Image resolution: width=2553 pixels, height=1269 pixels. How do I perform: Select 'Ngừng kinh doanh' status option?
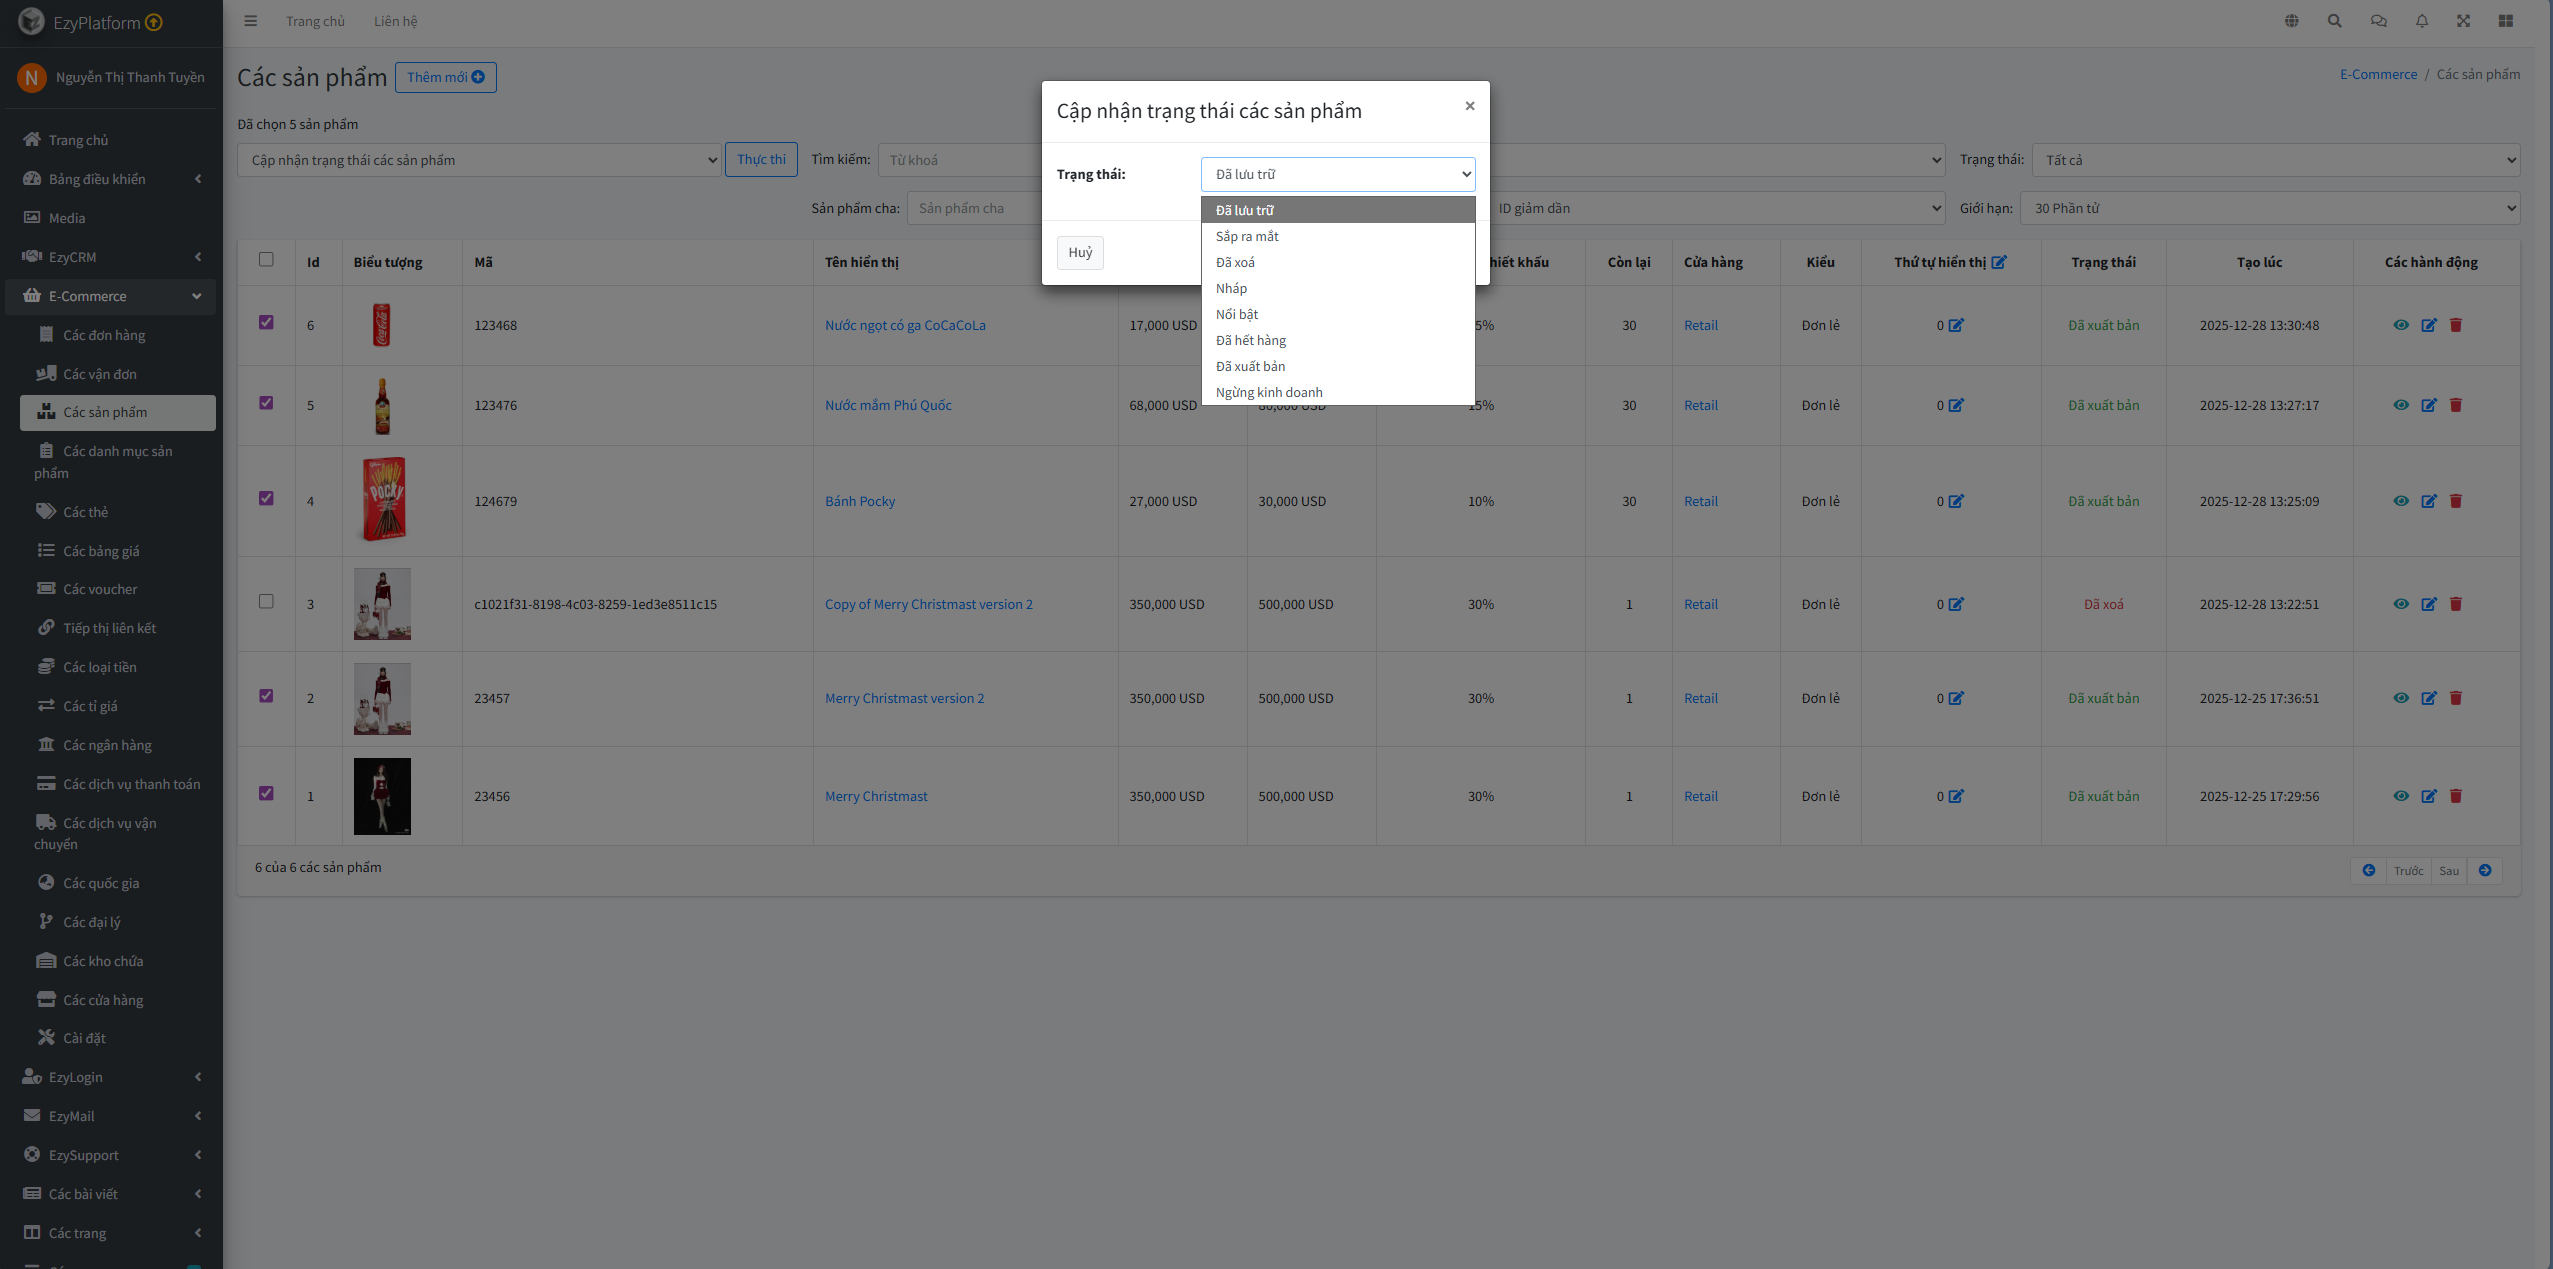tap(1268, 392)
